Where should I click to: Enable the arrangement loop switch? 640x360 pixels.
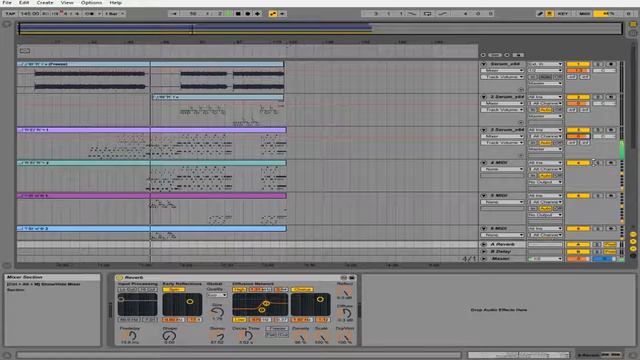pos(427,13)
